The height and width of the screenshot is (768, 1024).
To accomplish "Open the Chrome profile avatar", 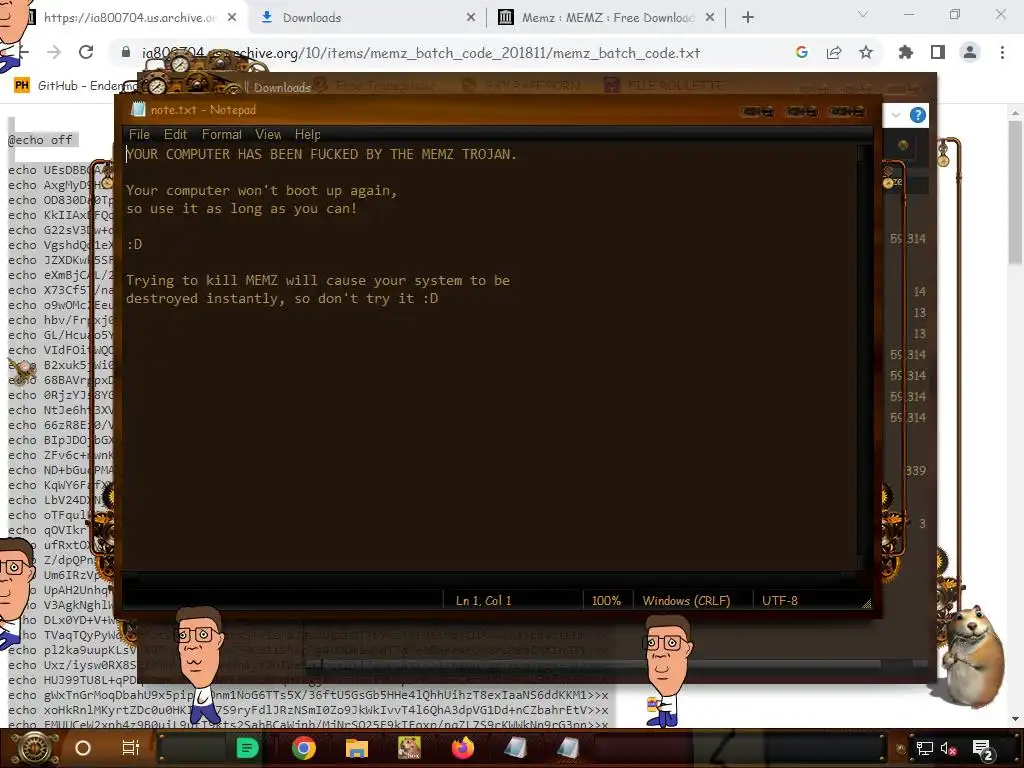I will click(970, 52).
